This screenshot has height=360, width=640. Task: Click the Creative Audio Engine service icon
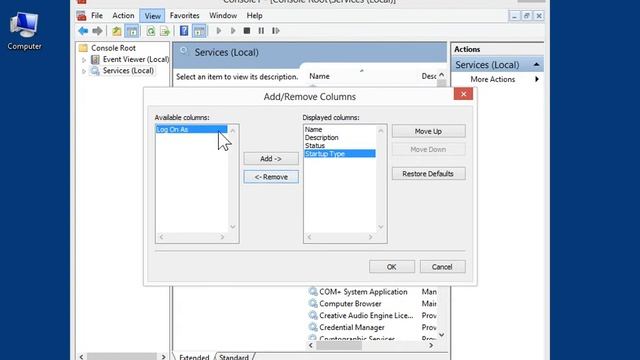tap(313, 315)
